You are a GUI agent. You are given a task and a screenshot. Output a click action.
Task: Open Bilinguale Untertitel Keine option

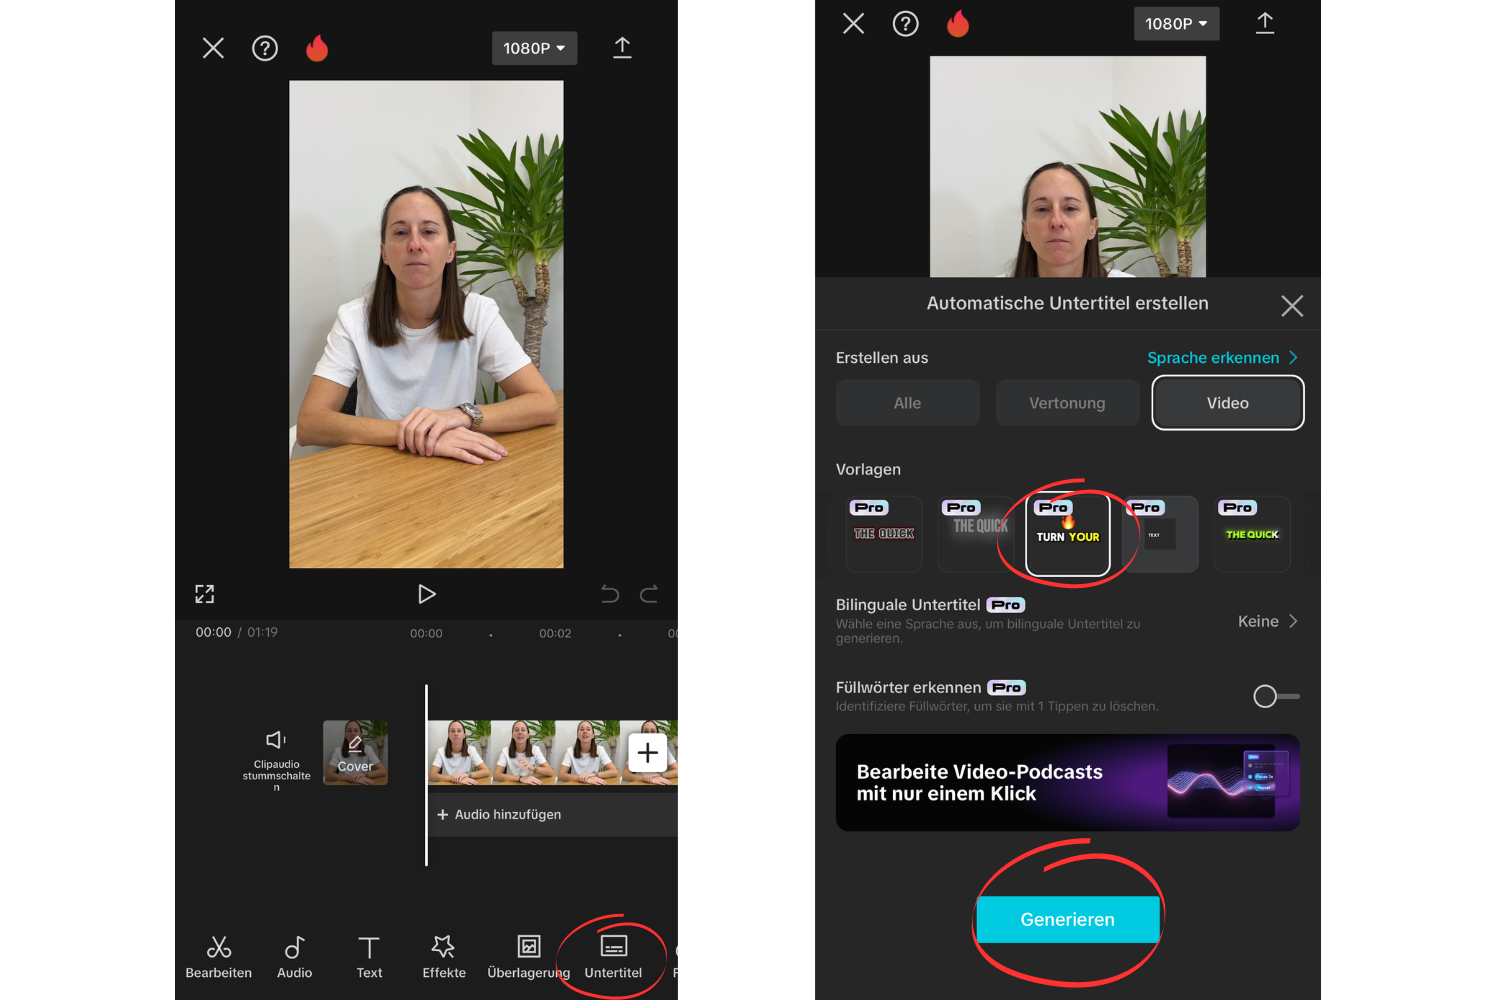(x=1267, y=621)
